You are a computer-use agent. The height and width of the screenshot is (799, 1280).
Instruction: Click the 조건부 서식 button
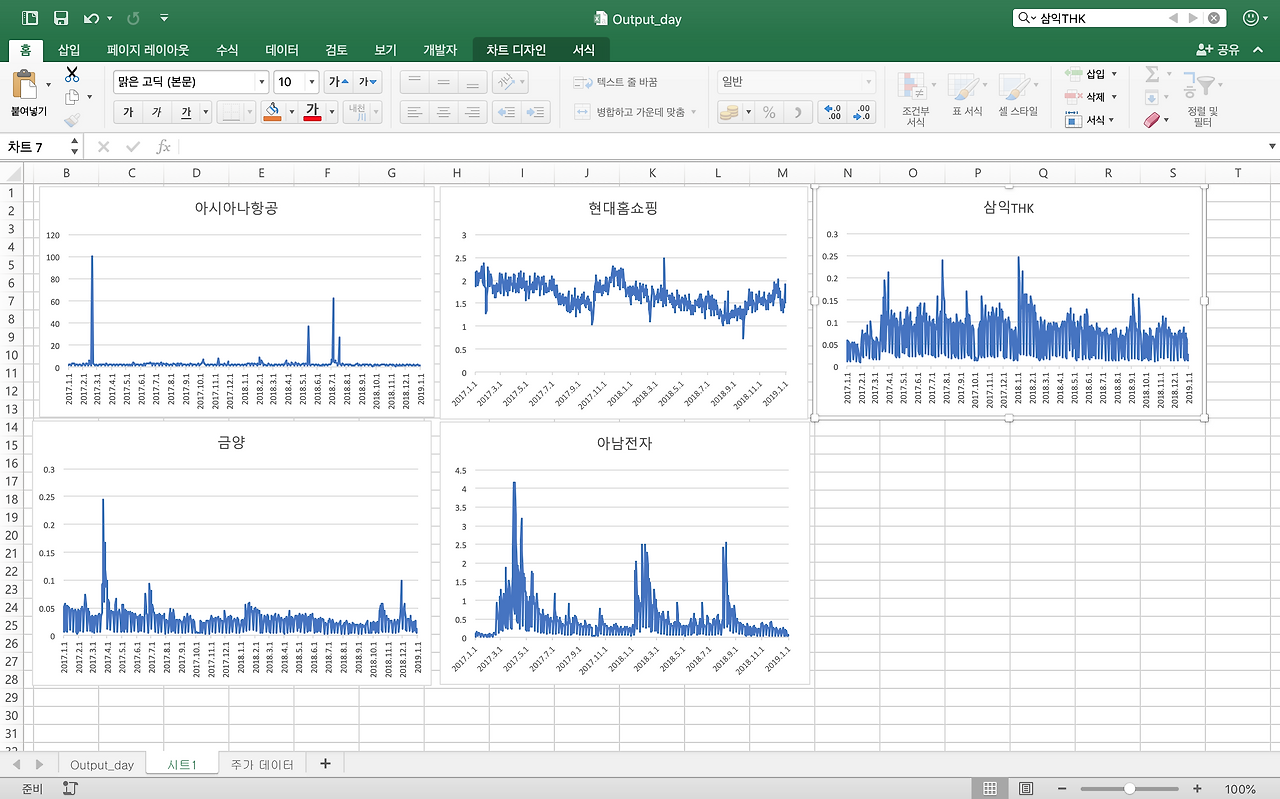click(x=915, y=99)
